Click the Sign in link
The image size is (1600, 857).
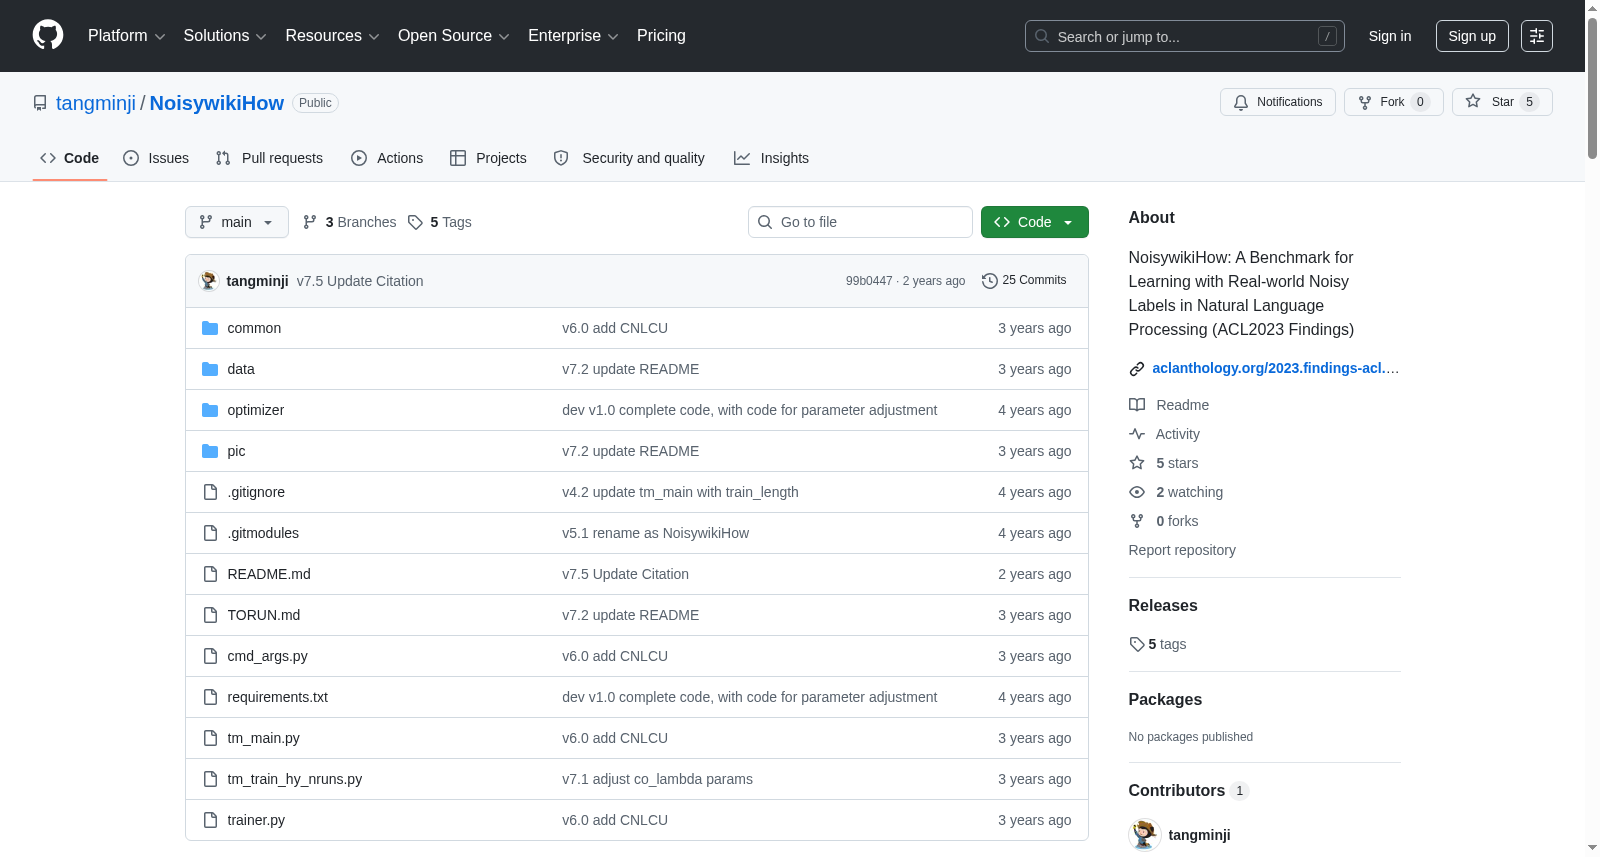click(1390, 36)
